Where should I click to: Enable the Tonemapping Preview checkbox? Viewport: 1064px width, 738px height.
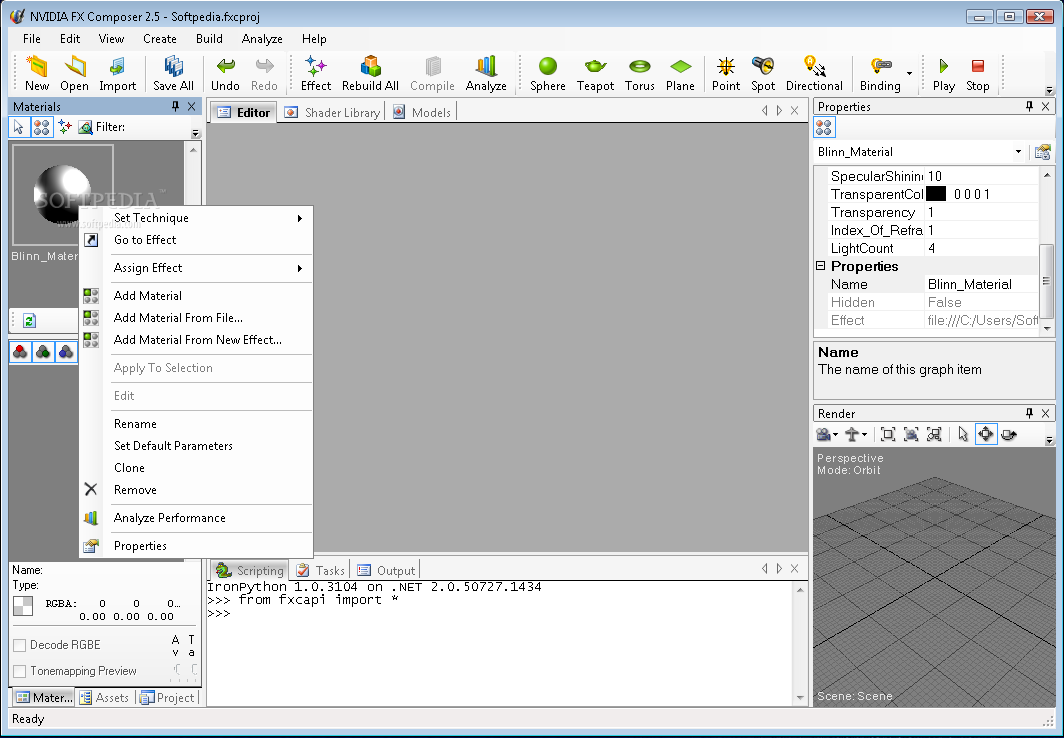(20, 672)
